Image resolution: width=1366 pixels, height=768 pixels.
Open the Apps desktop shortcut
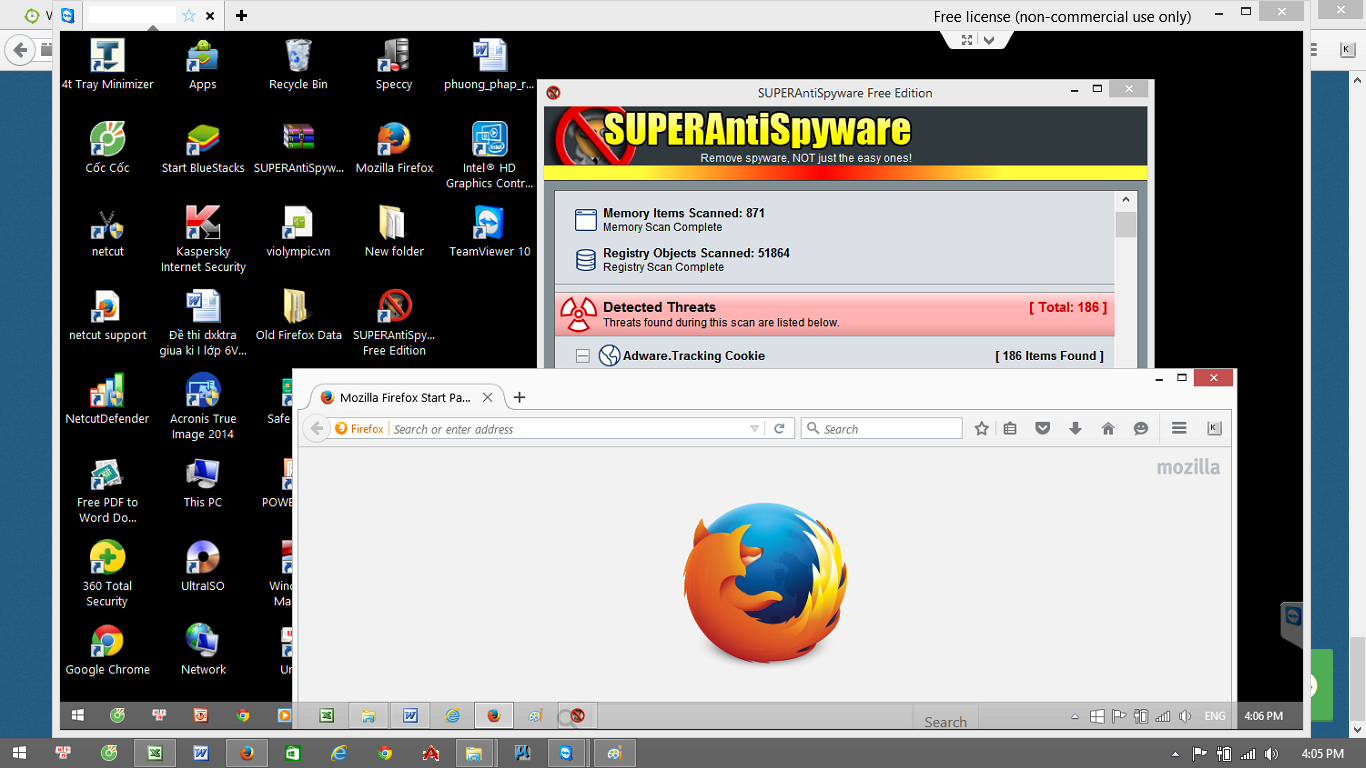point(203,64)
